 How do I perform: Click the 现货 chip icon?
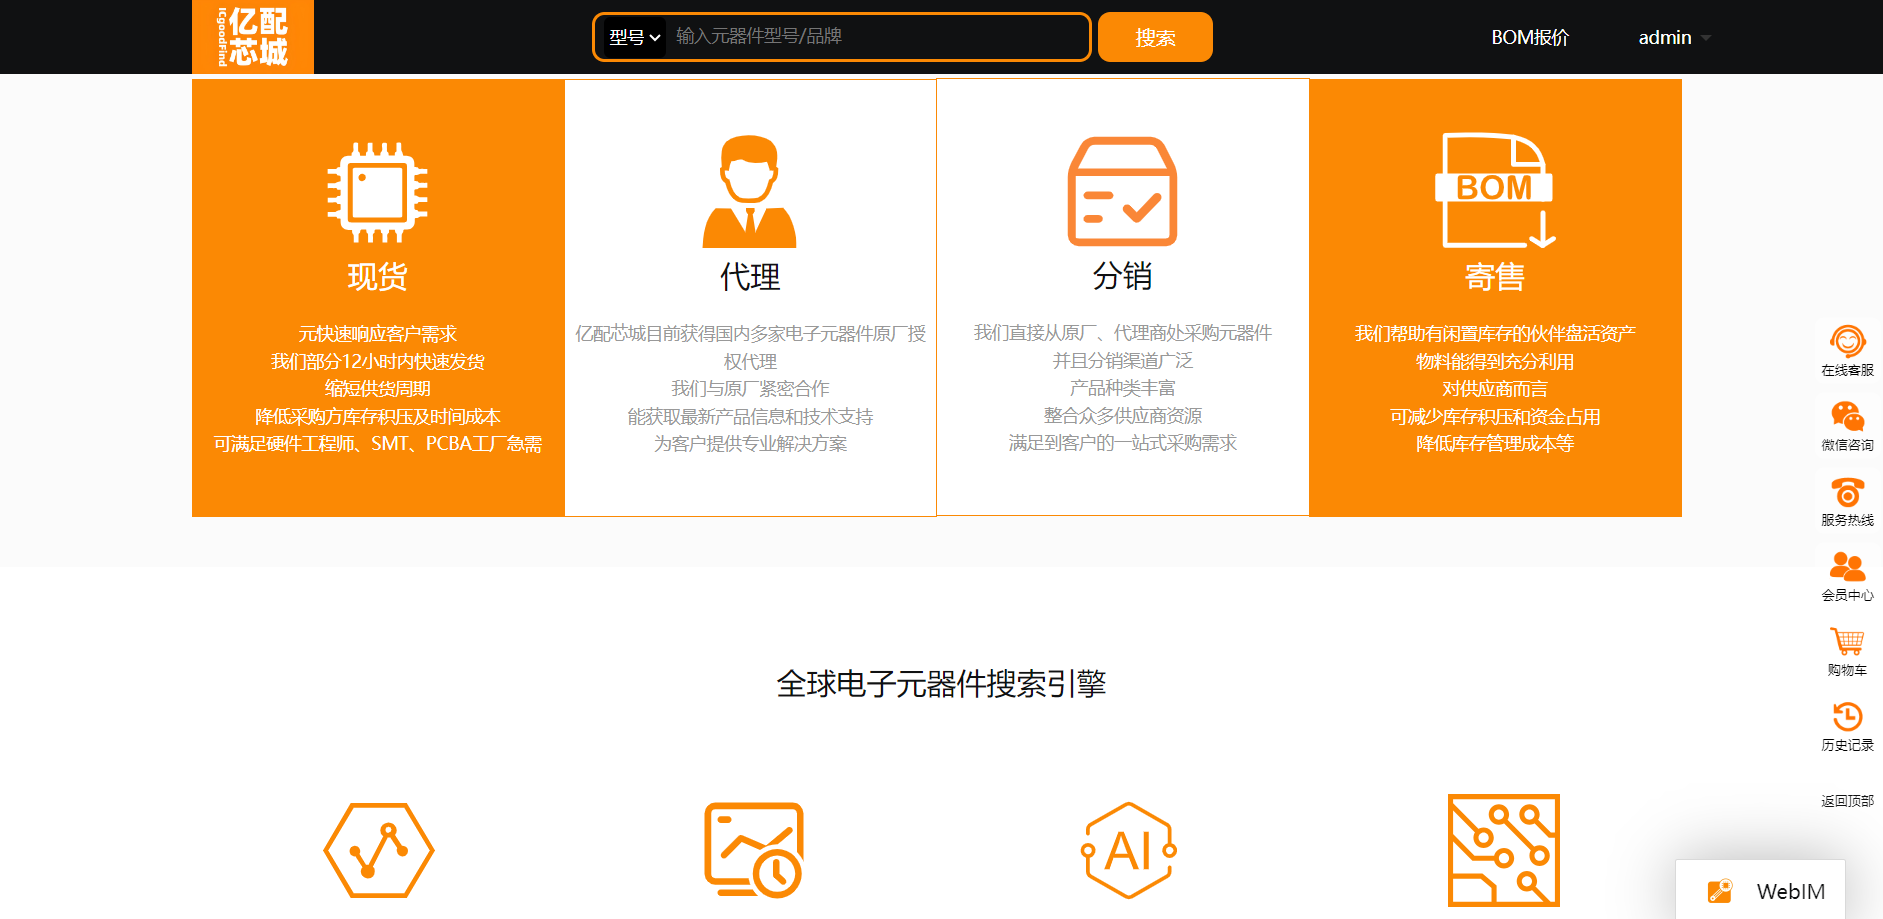click(x=377, y=193)
